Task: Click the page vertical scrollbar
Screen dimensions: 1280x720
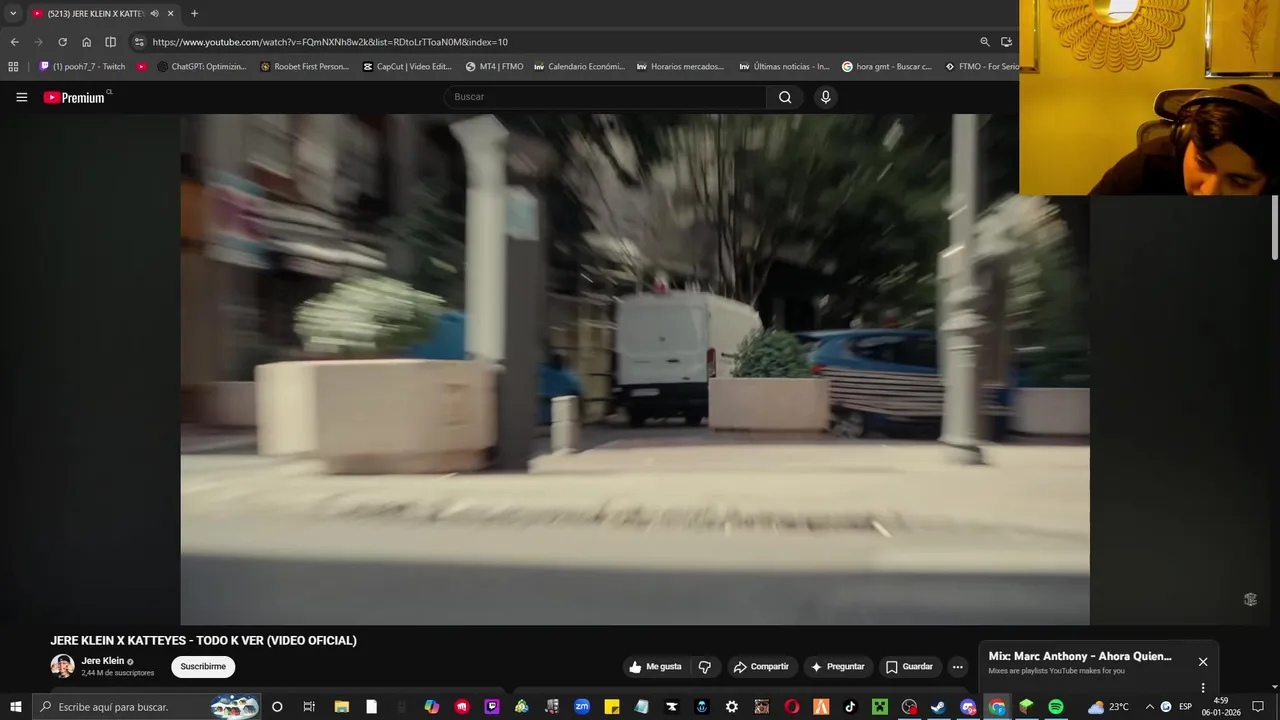Action: coord(1275,228)
